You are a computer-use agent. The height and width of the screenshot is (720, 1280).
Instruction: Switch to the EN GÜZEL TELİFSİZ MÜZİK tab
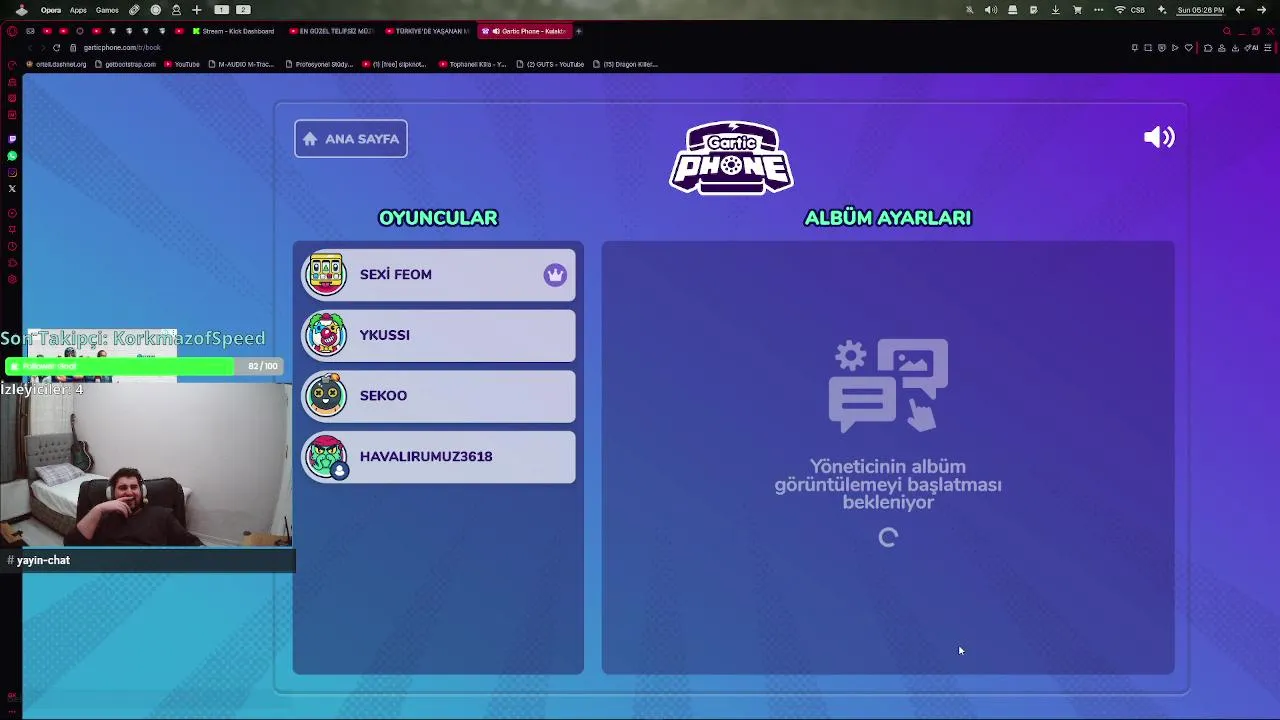point(330,31)
